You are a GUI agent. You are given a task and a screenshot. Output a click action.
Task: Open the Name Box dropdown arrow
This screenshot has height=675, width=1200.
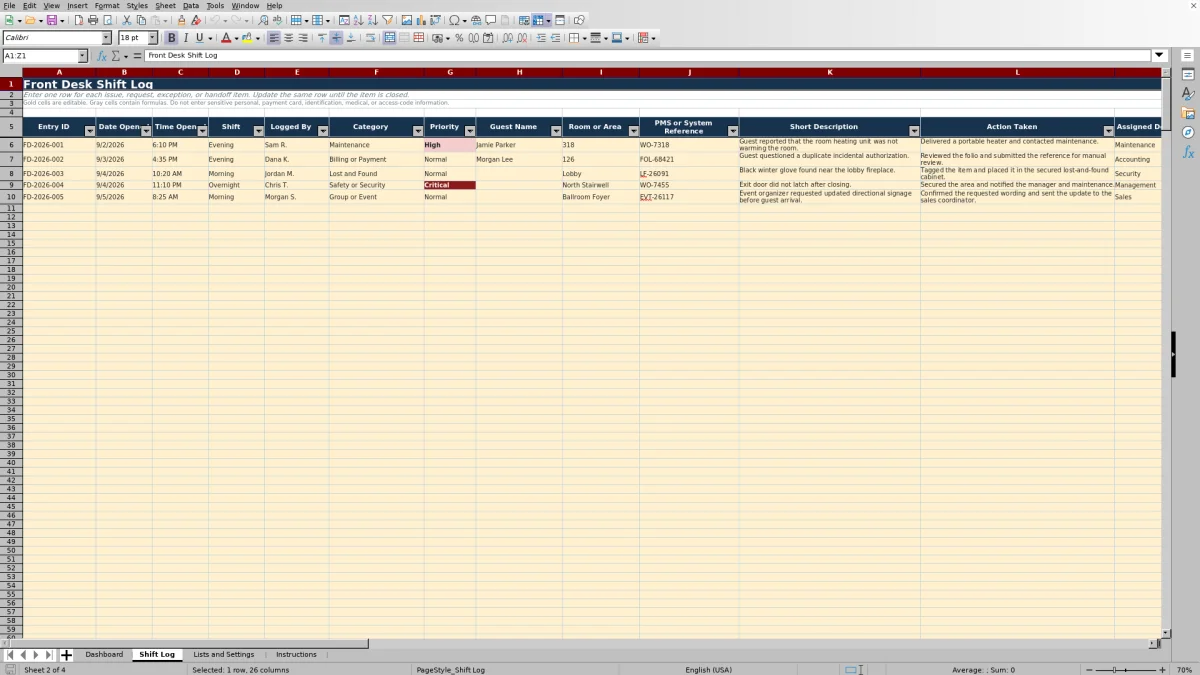82,56
